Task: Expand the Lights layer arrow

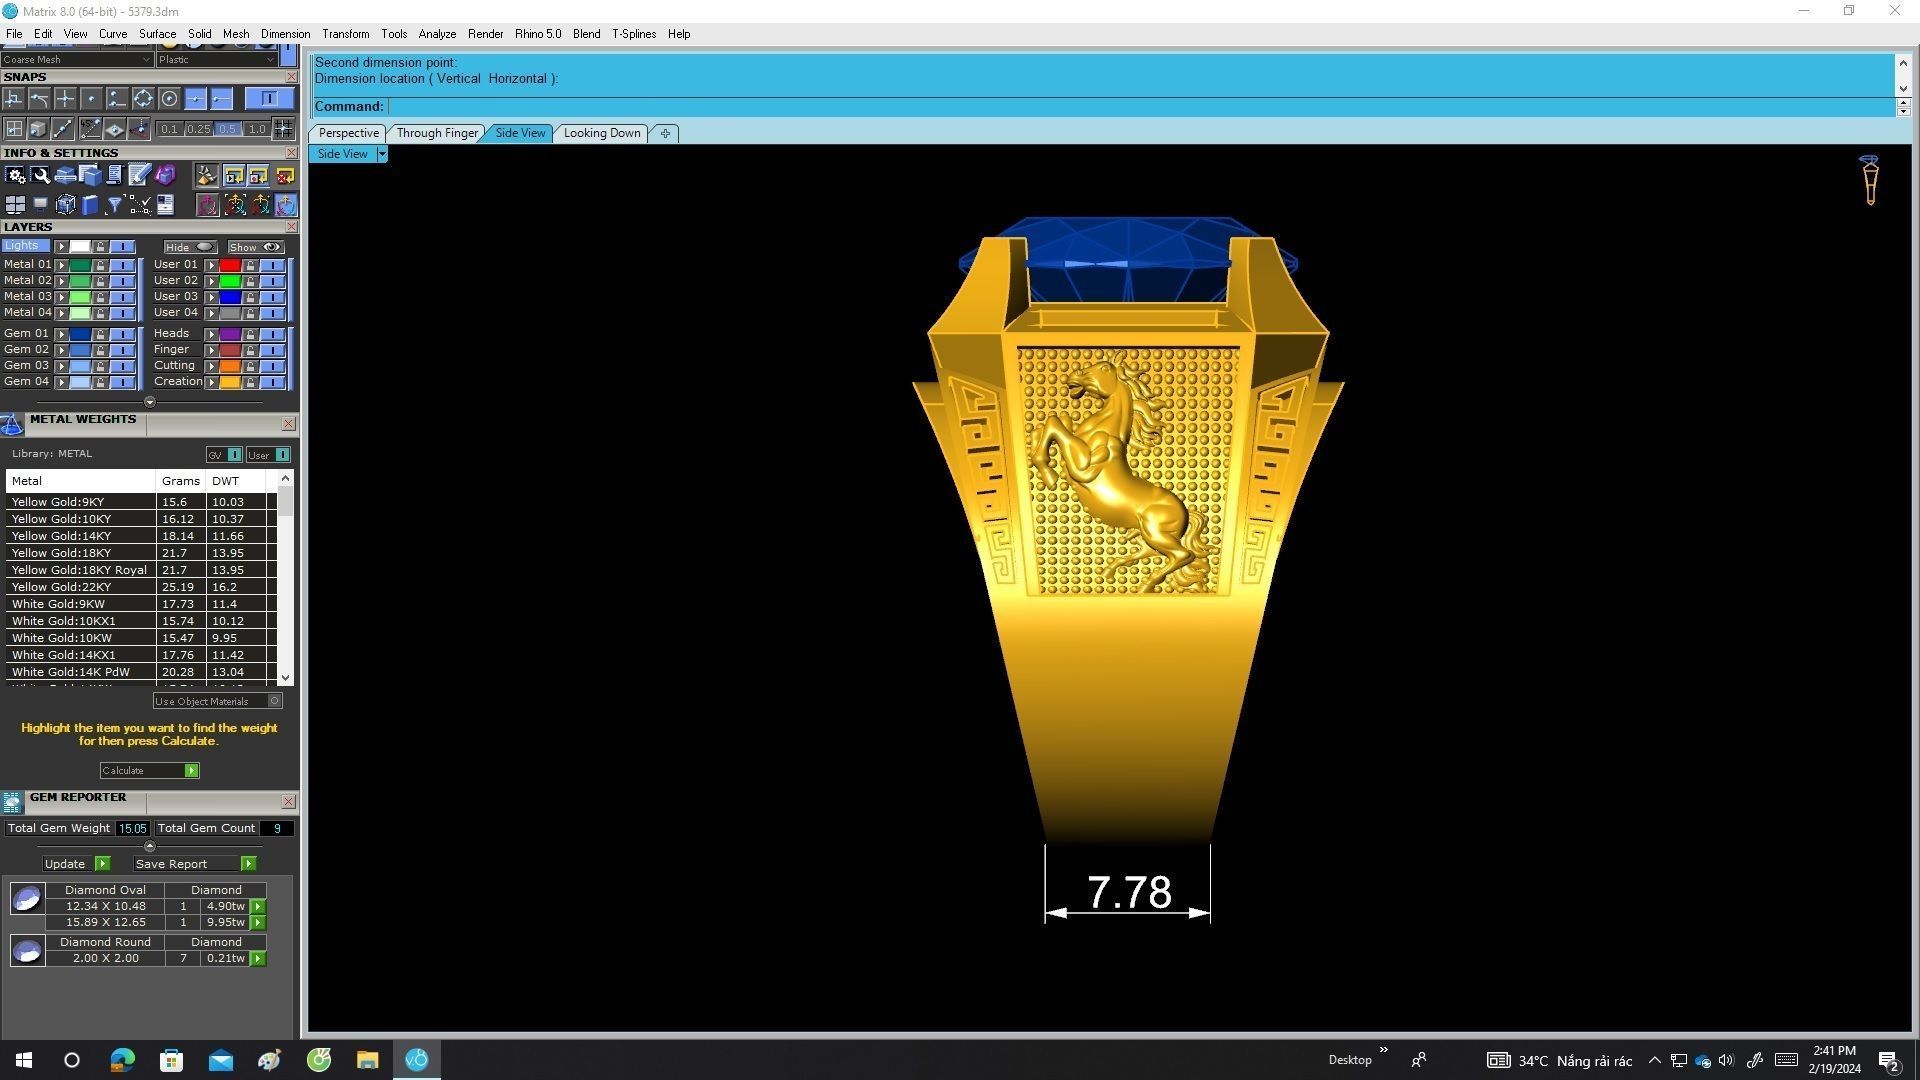Action: [x=61, y=246]
